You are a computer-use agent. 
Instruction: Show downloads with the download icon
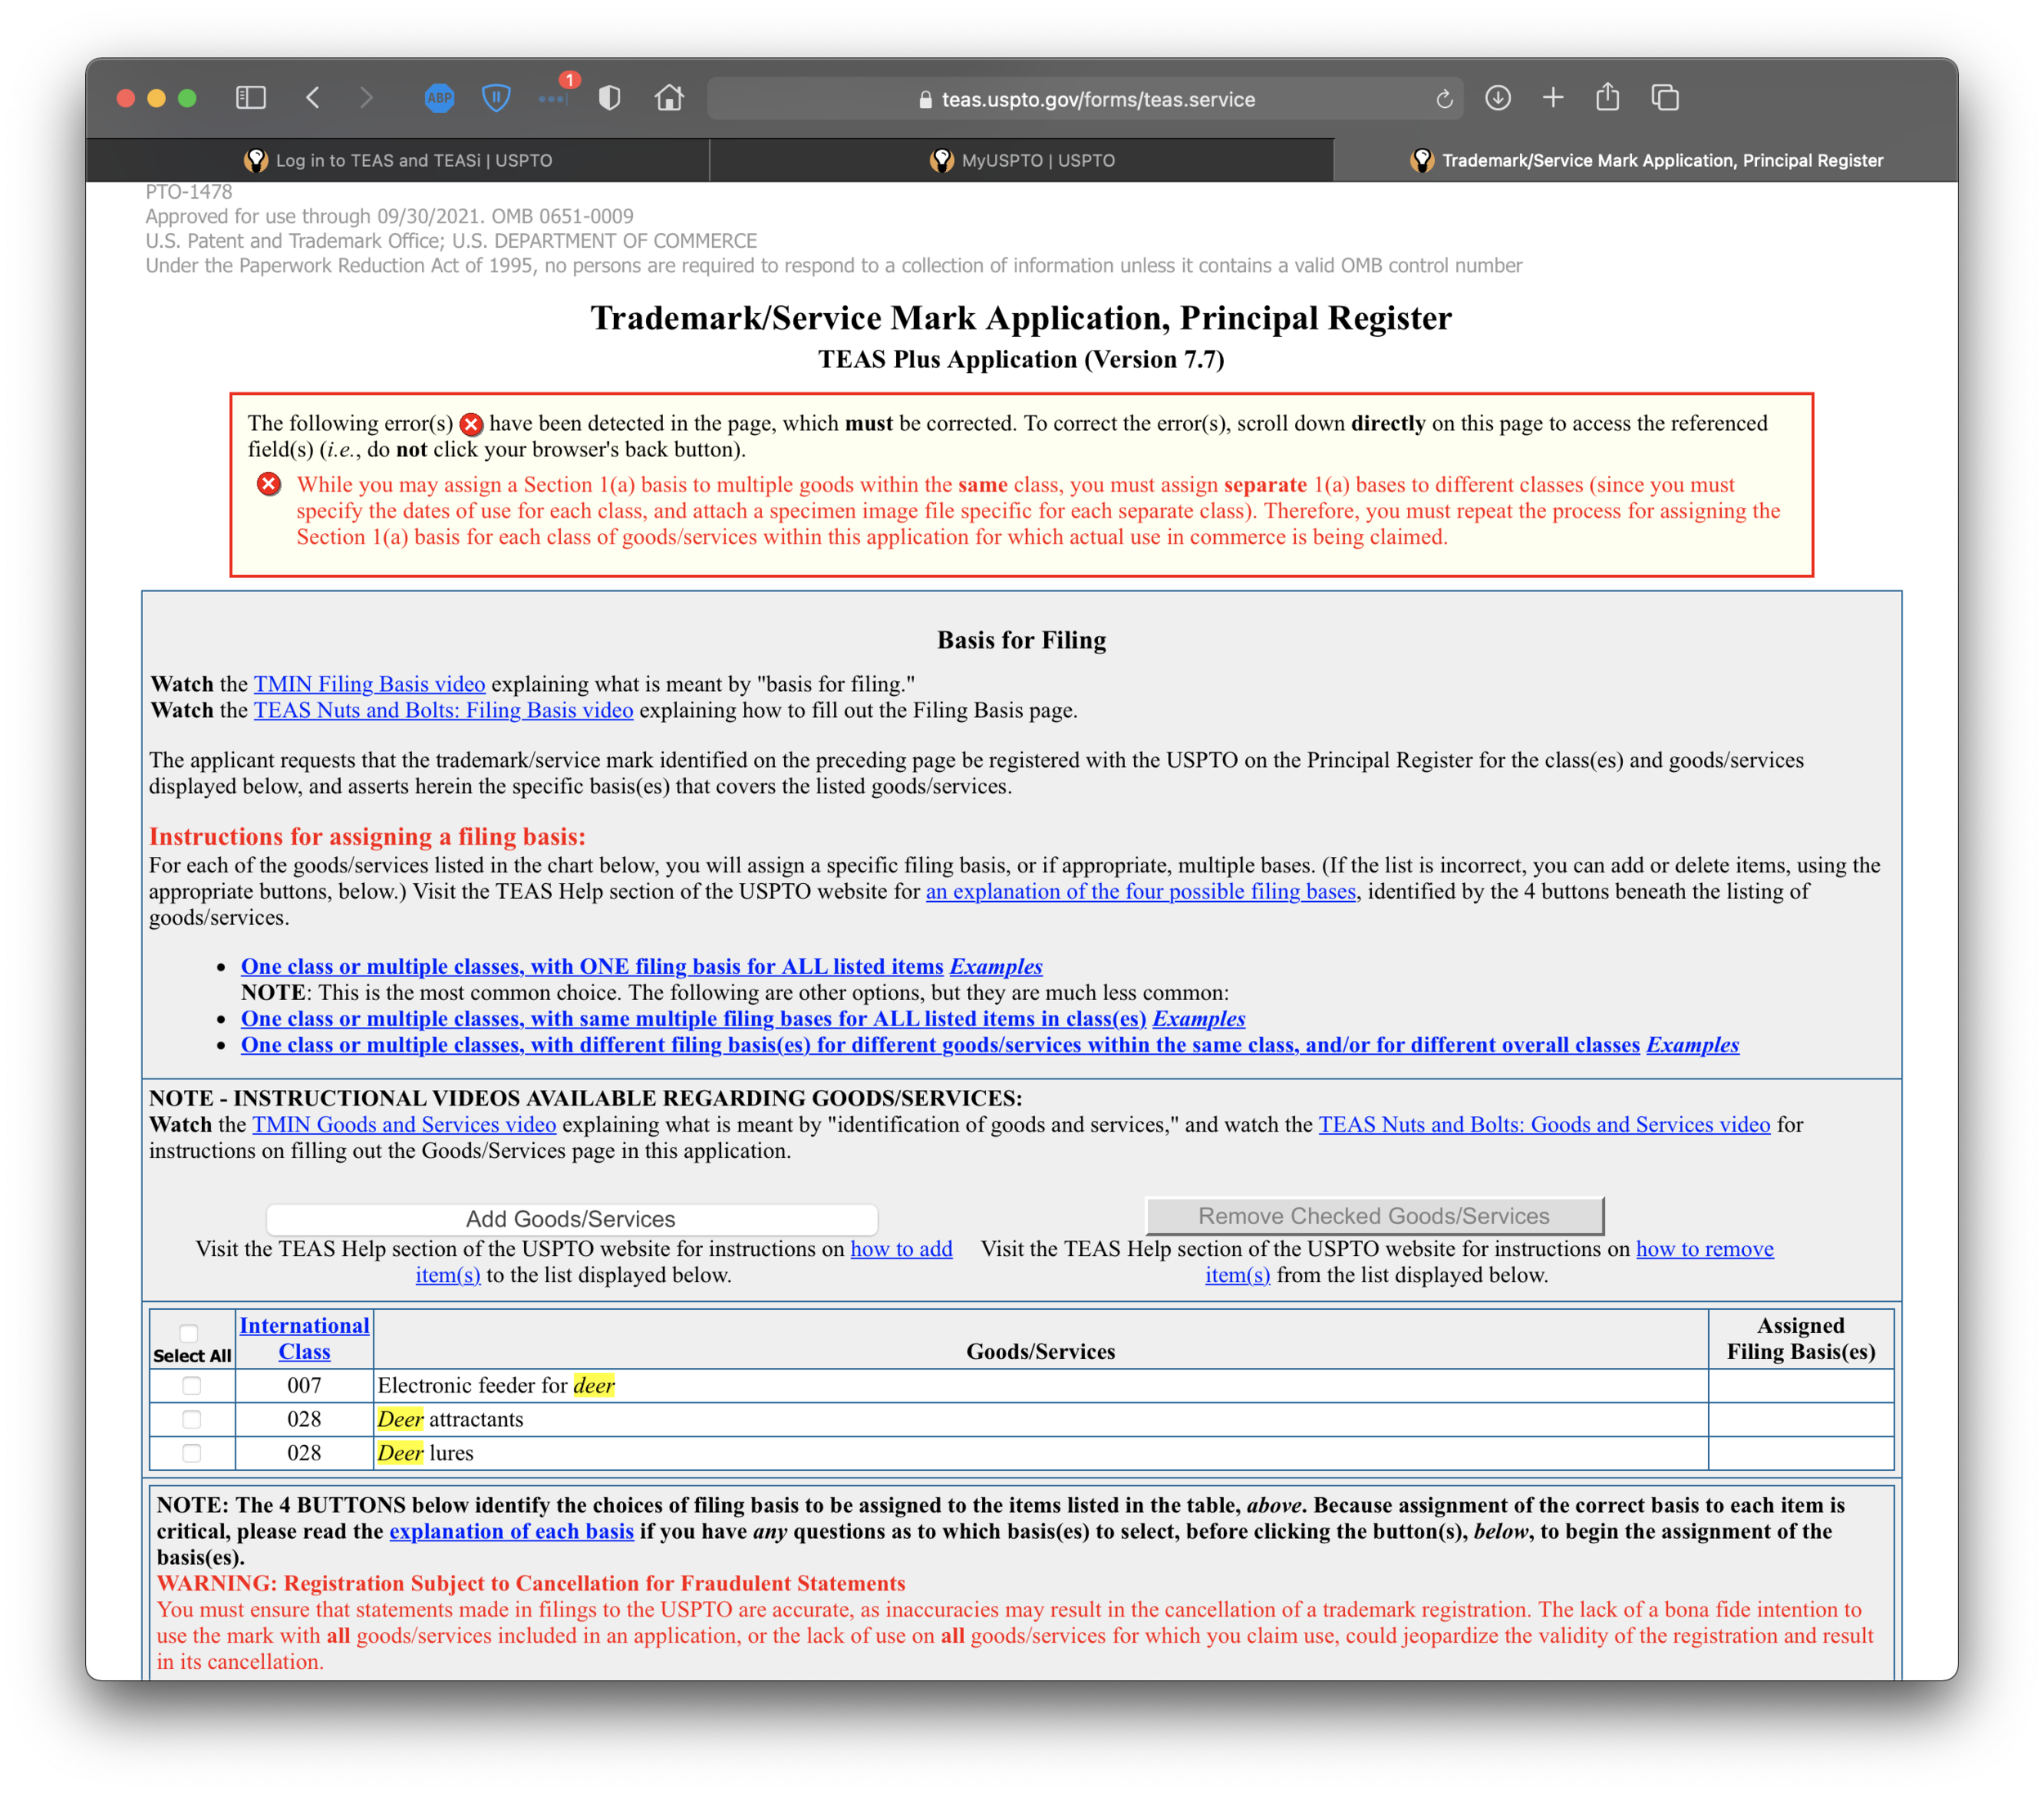(x=1497, y=98)
